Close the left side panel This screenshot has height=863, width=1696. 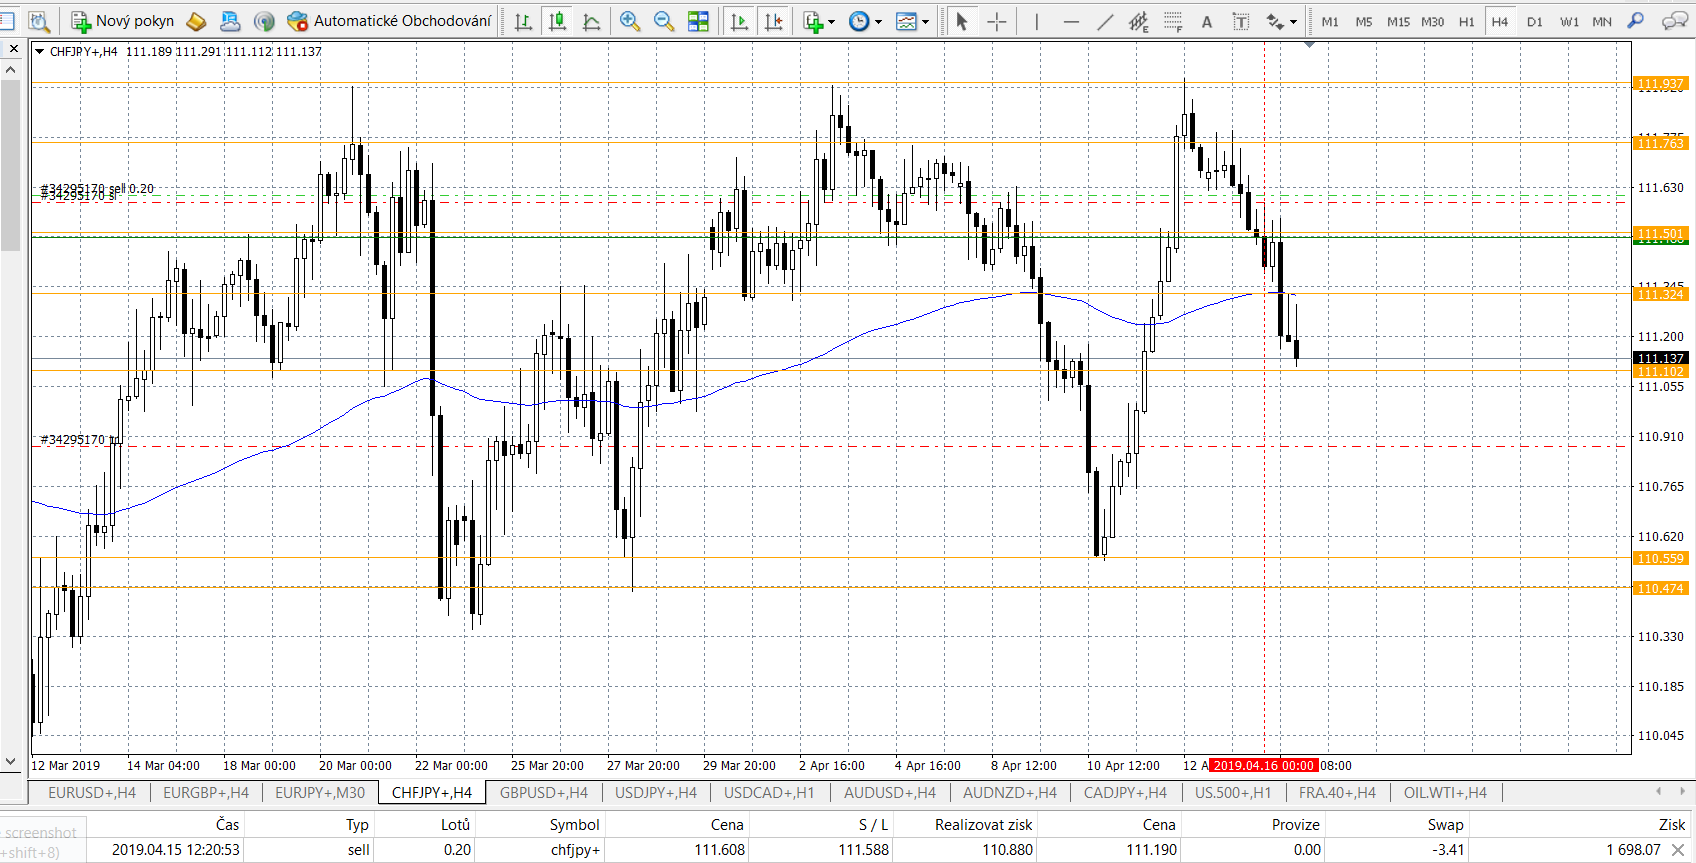(13, 48)
